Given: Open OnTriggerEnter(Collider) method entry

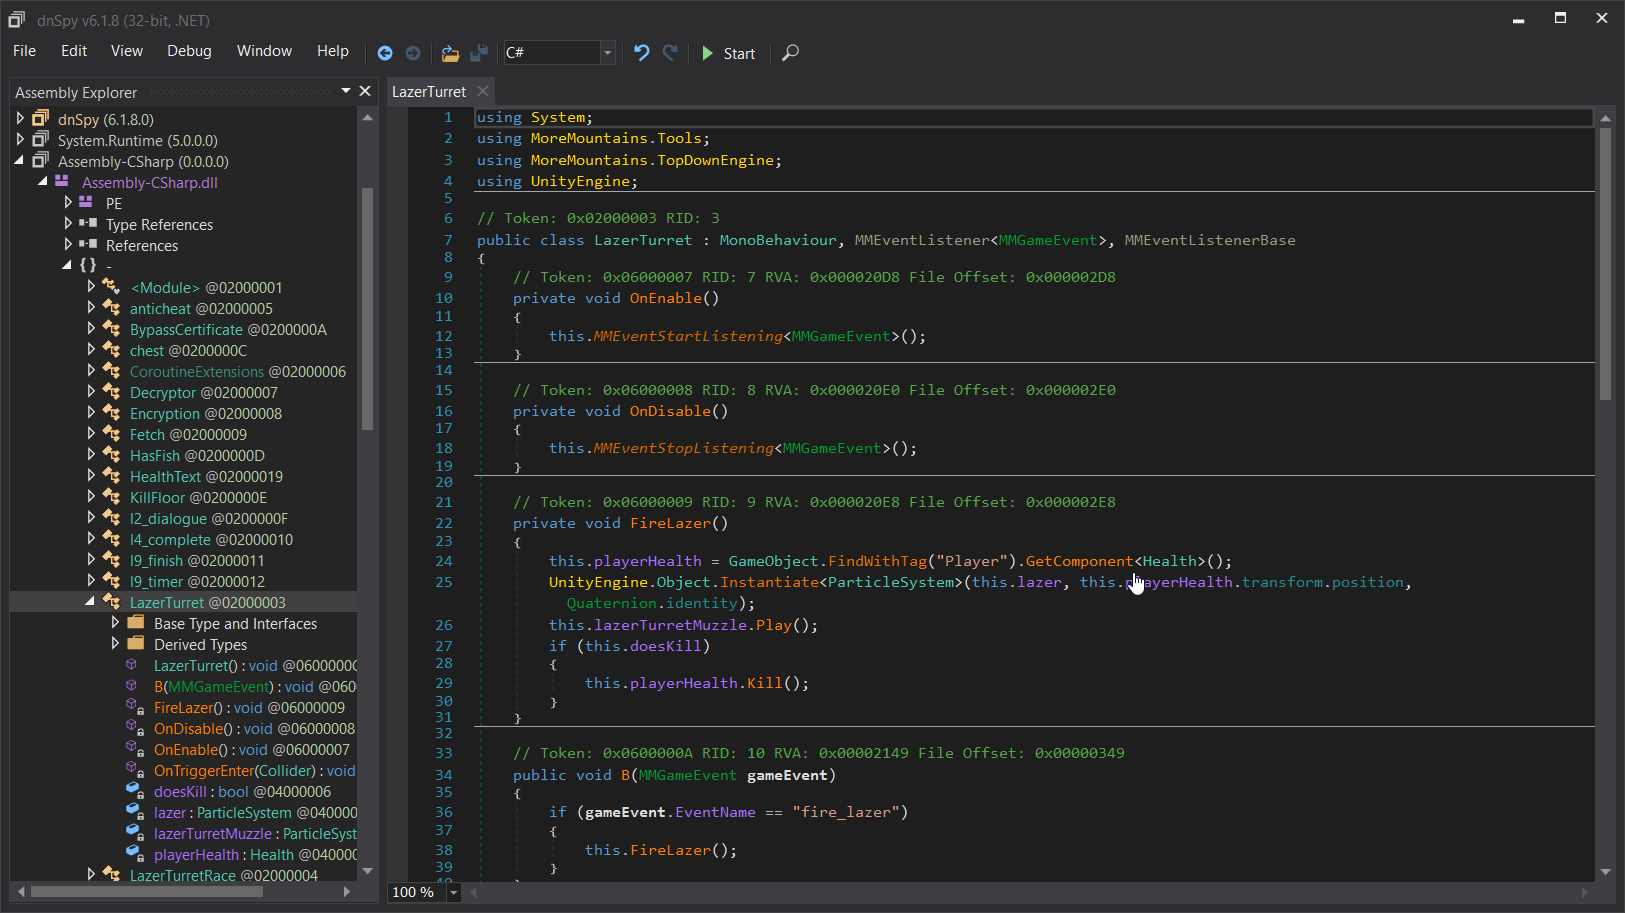Looking at the screenshot, I should pos(254,771).
